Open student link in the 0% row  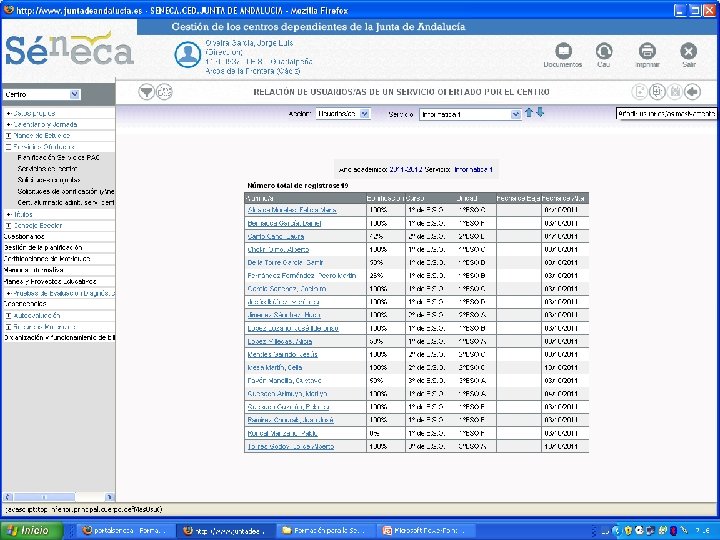point(282,433)
